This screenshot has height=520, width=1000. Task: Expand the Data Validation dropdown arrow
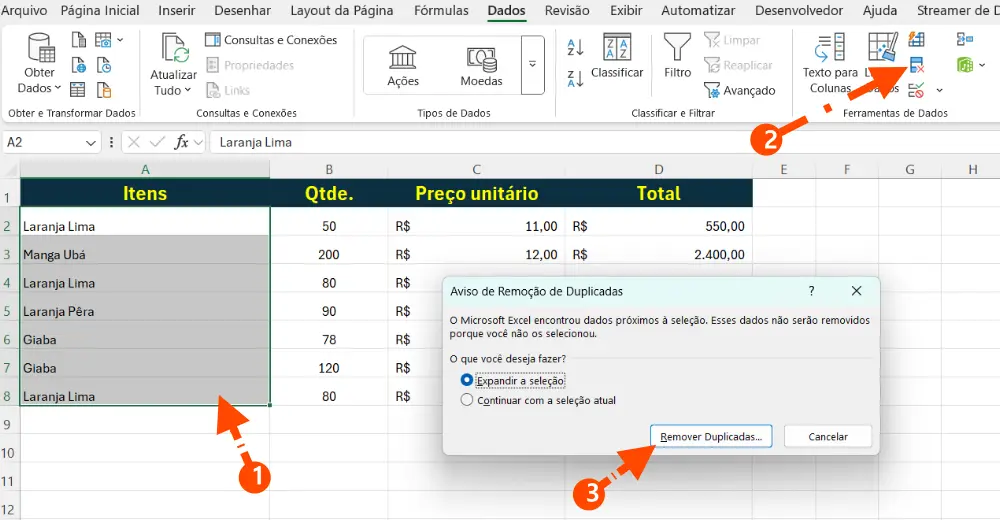click(x=939, y=91)
